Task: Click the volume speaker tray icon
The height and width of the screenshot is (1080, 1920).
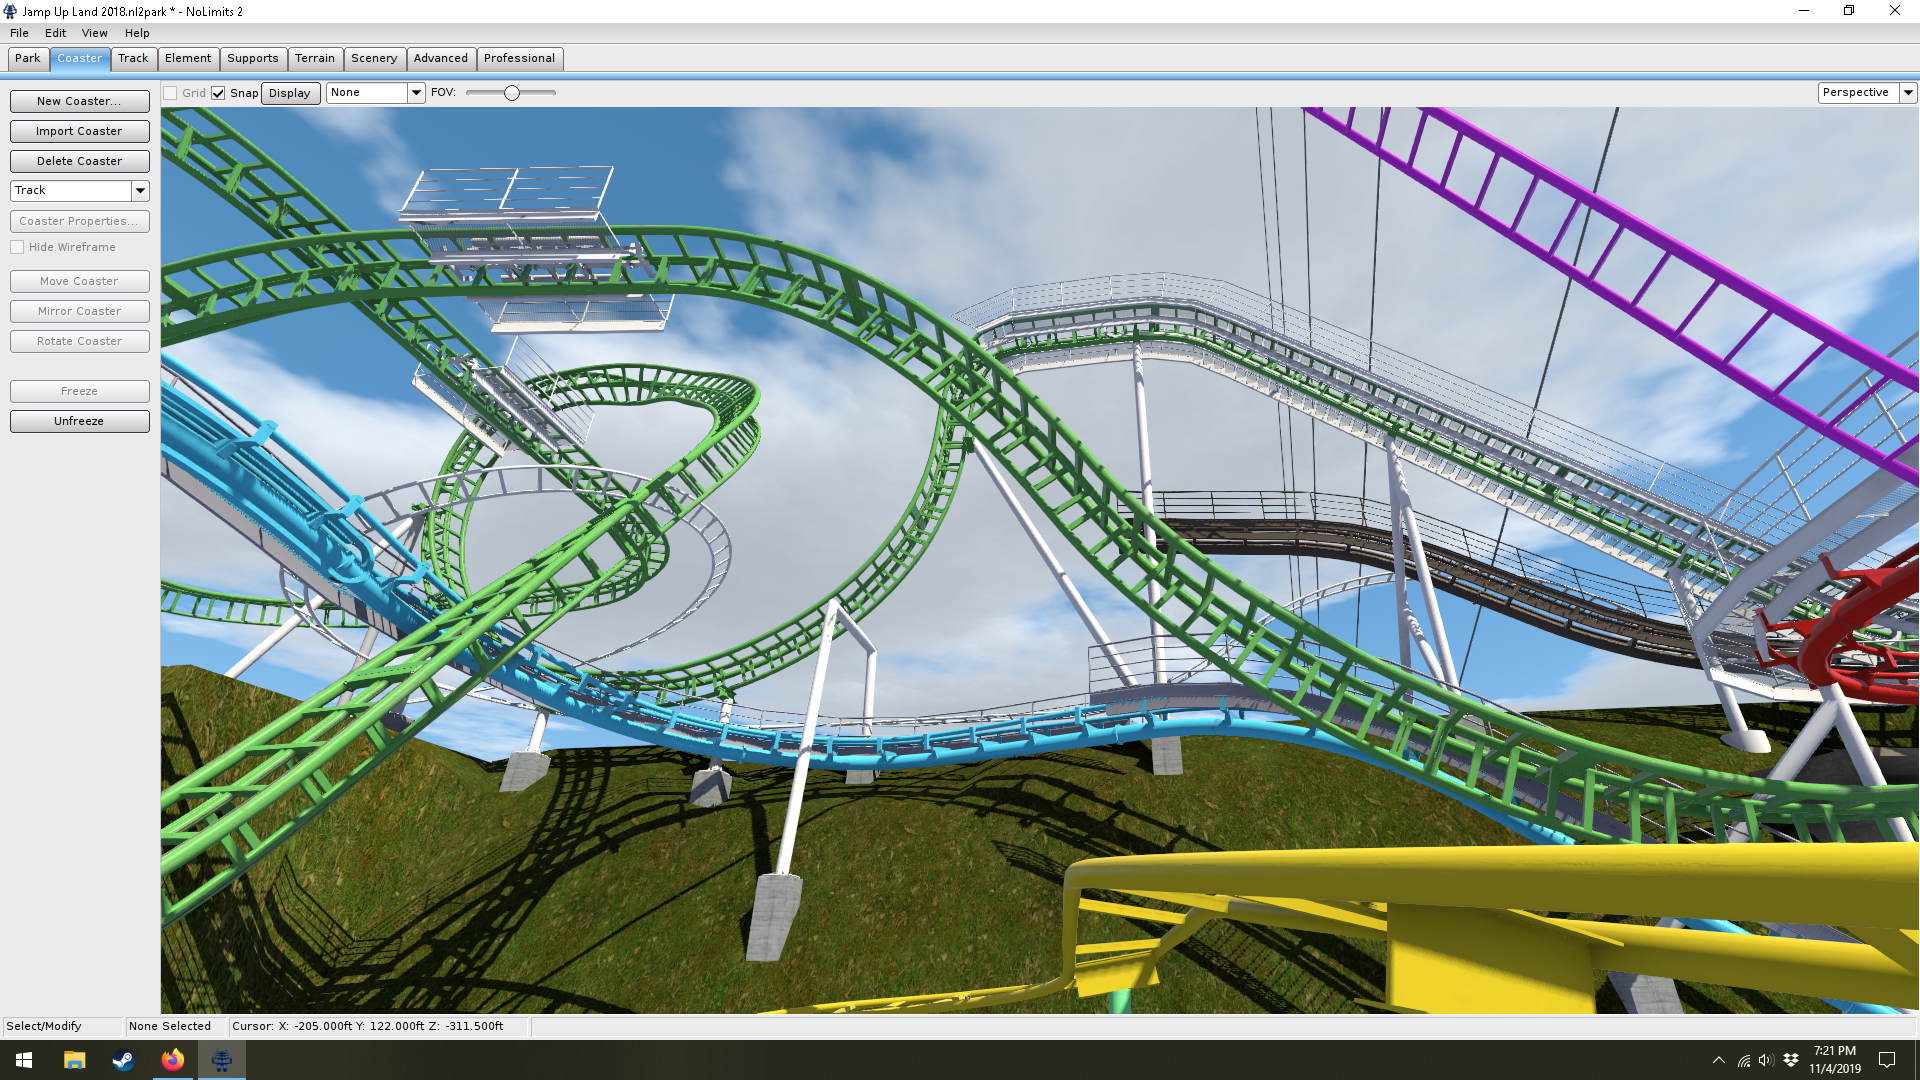Action: (1765, 1060)
